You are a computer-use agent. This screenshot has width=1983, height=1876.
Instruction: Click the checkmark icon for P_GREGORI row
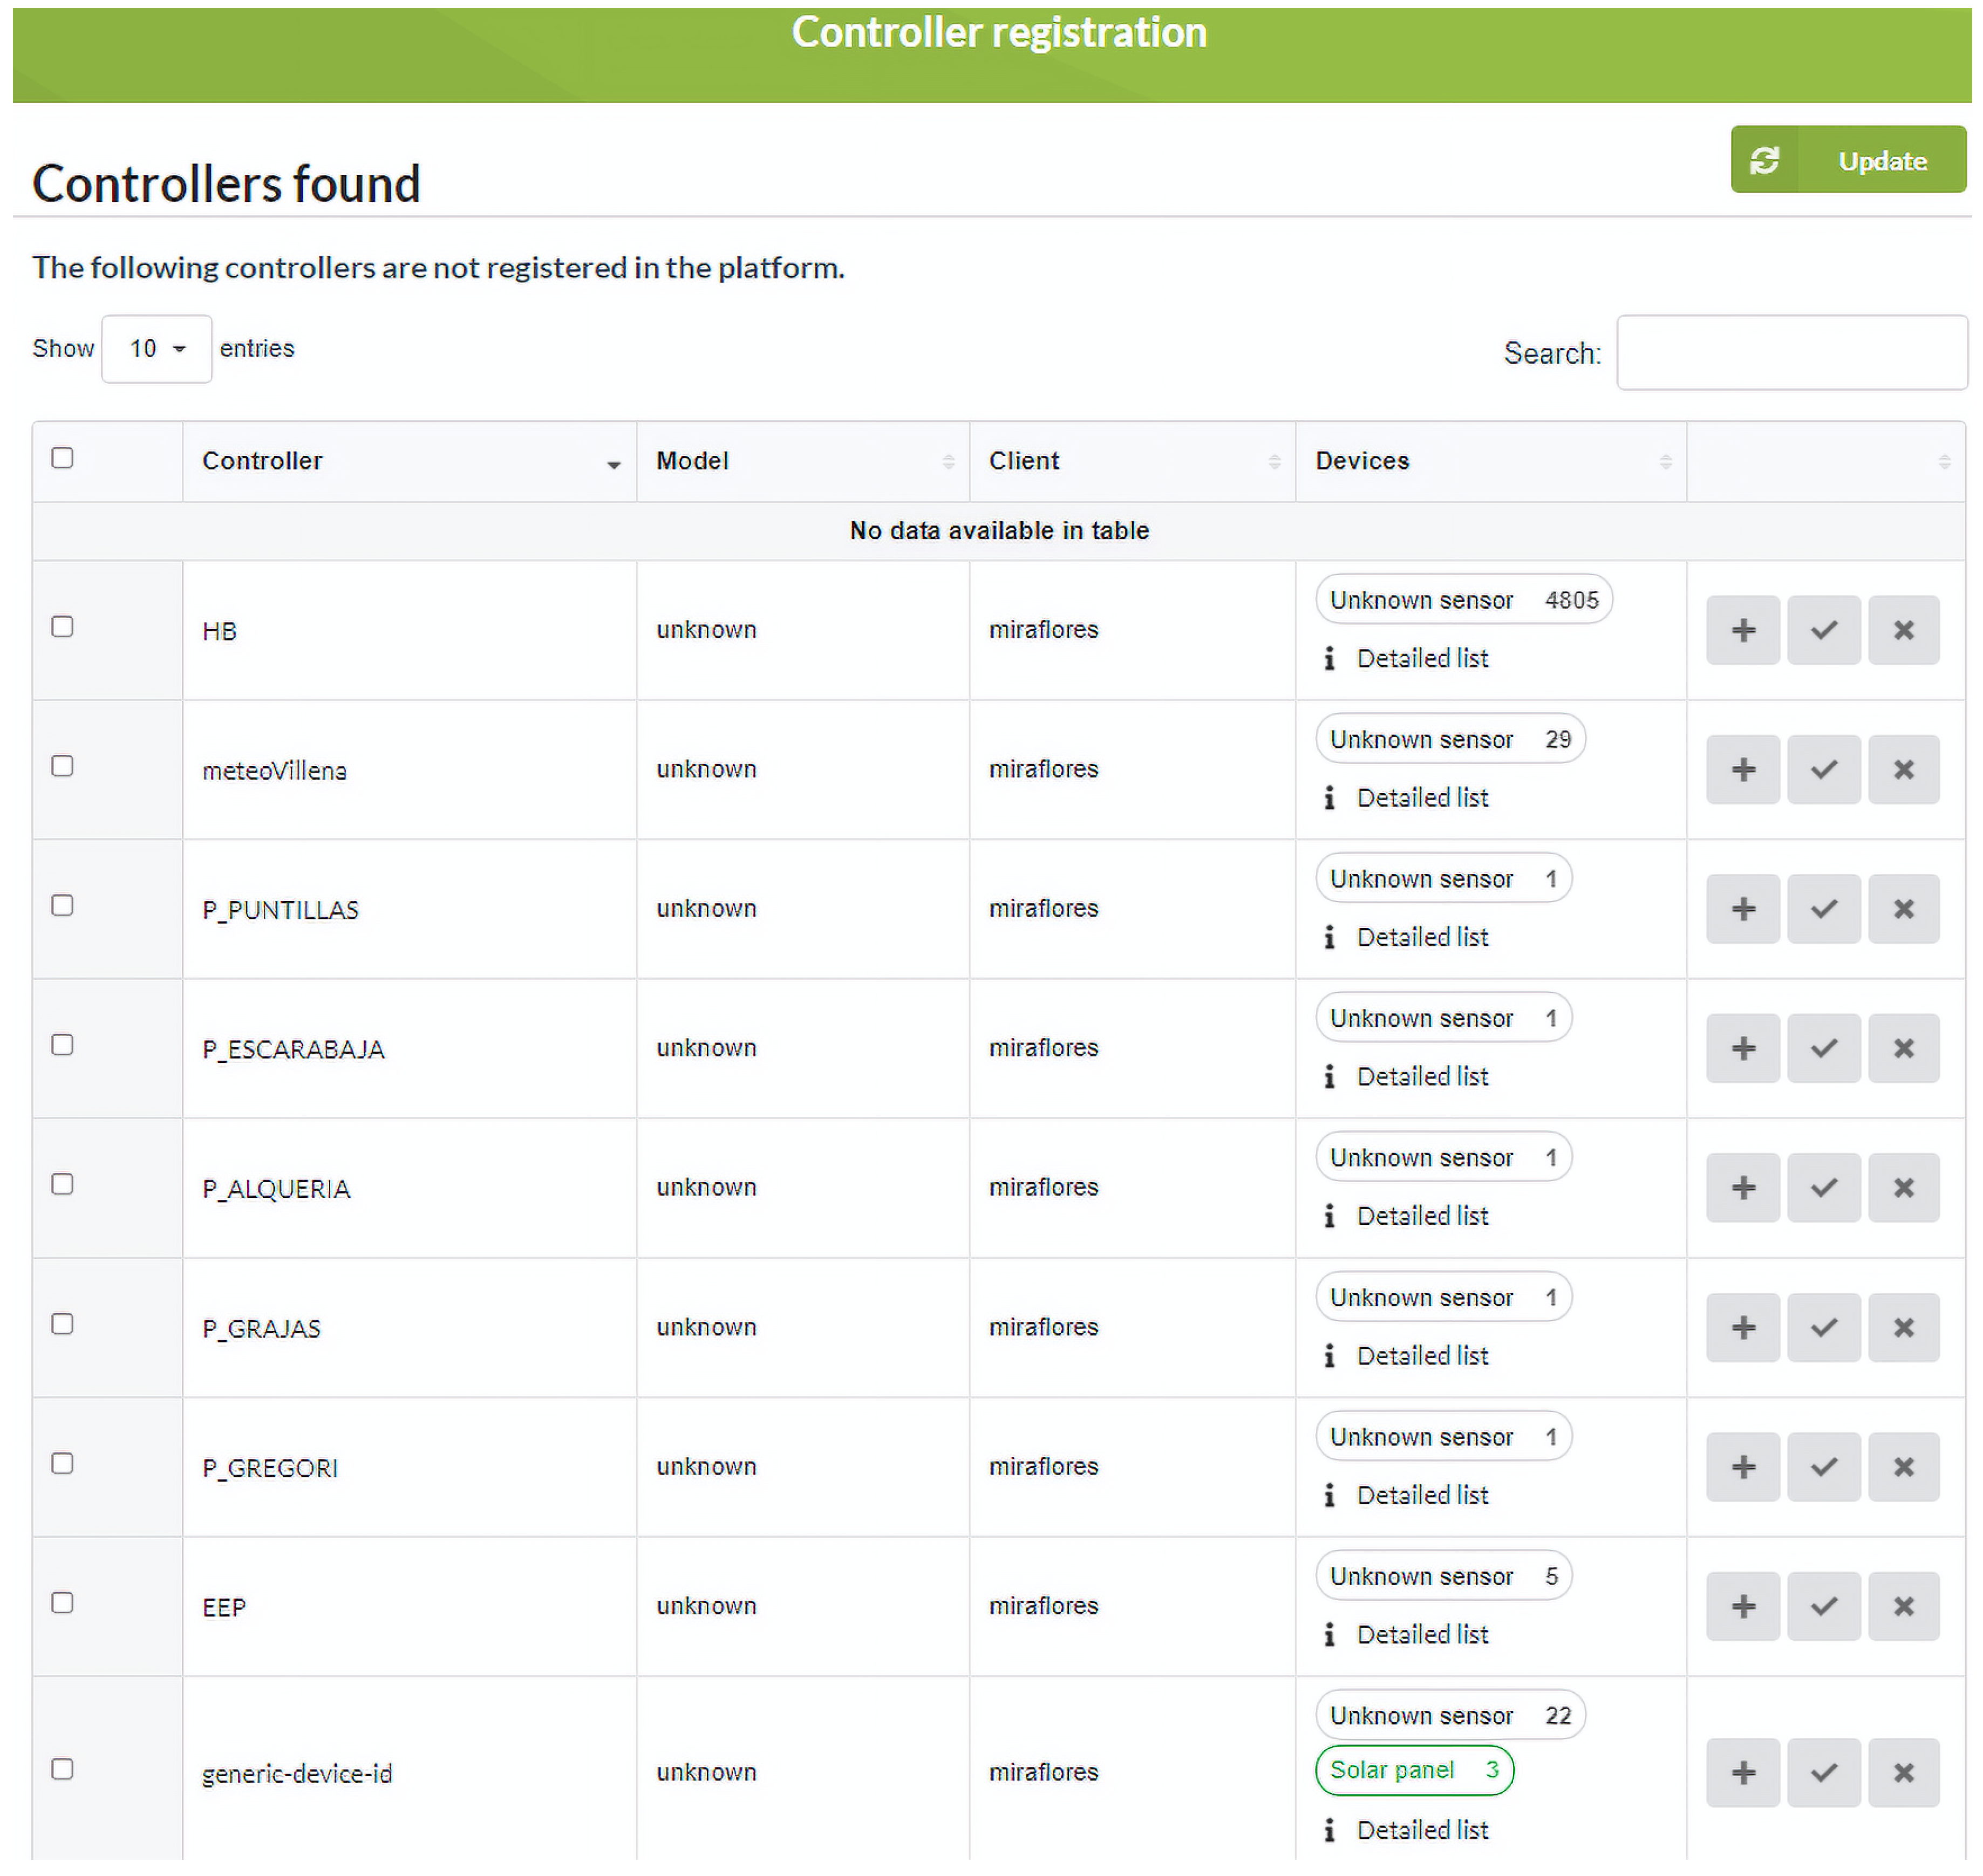pos(1823,1466)
